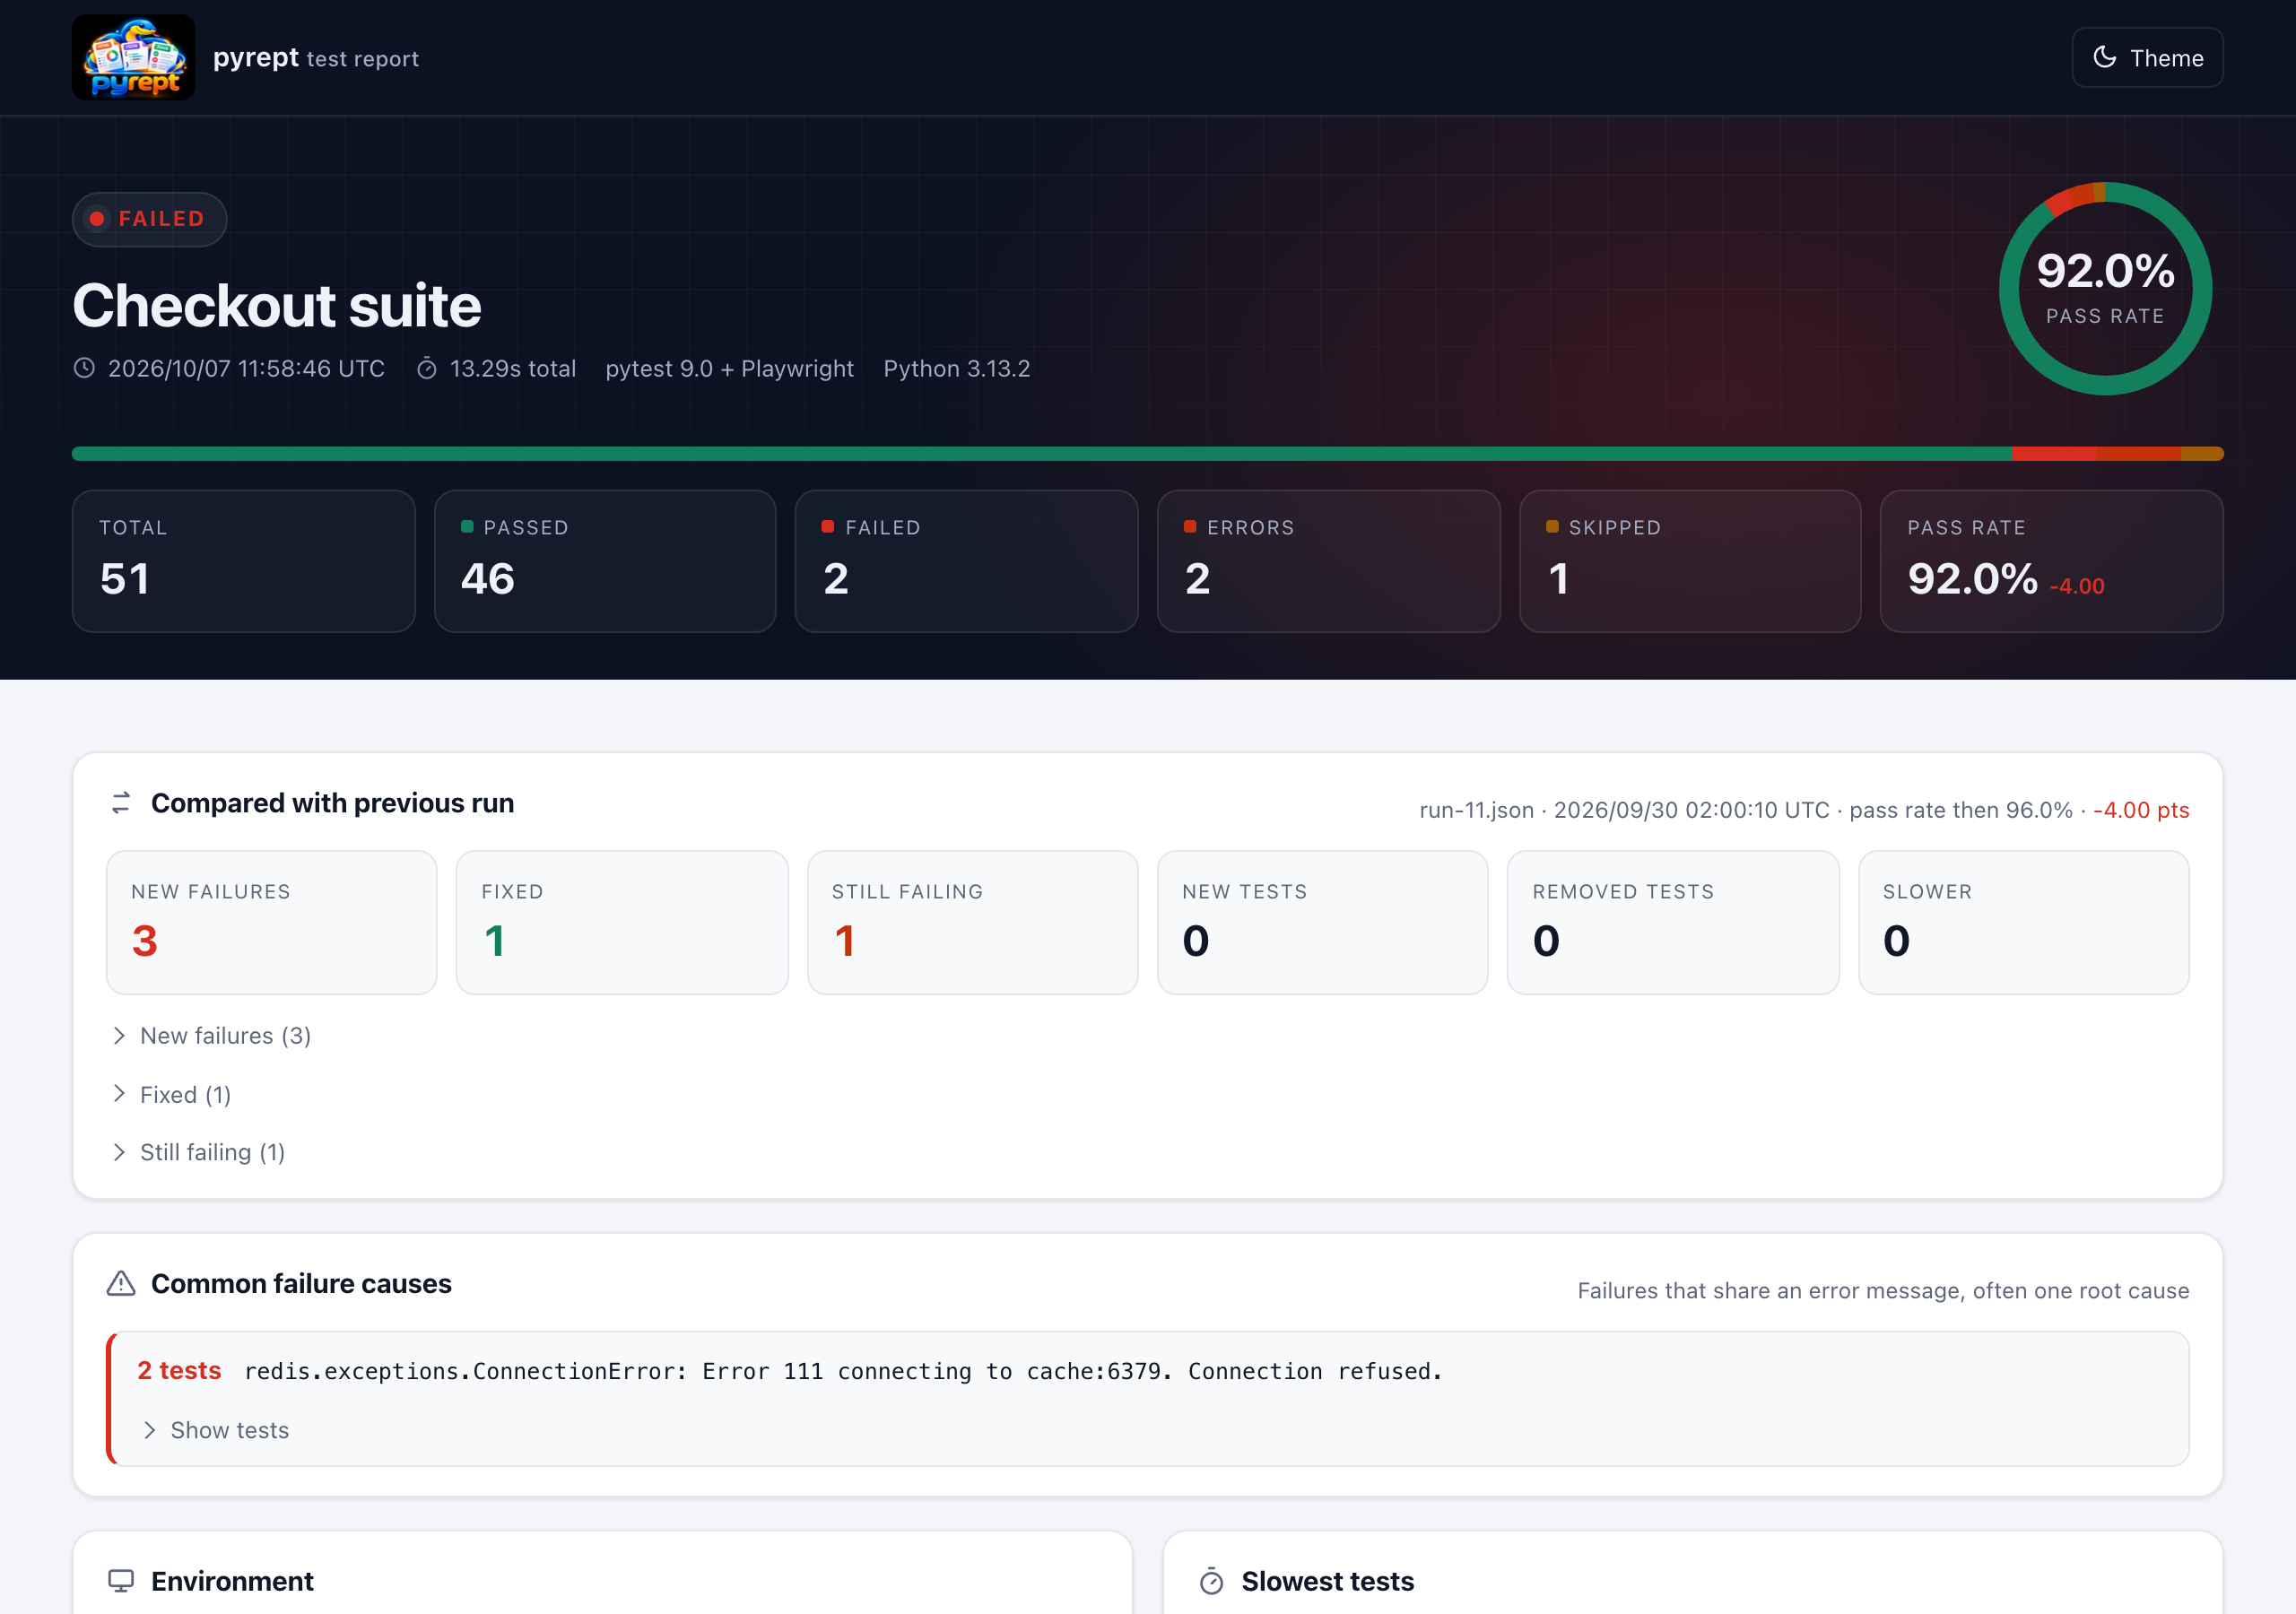Click the SLOWER 0 tile

[2023, 922]
